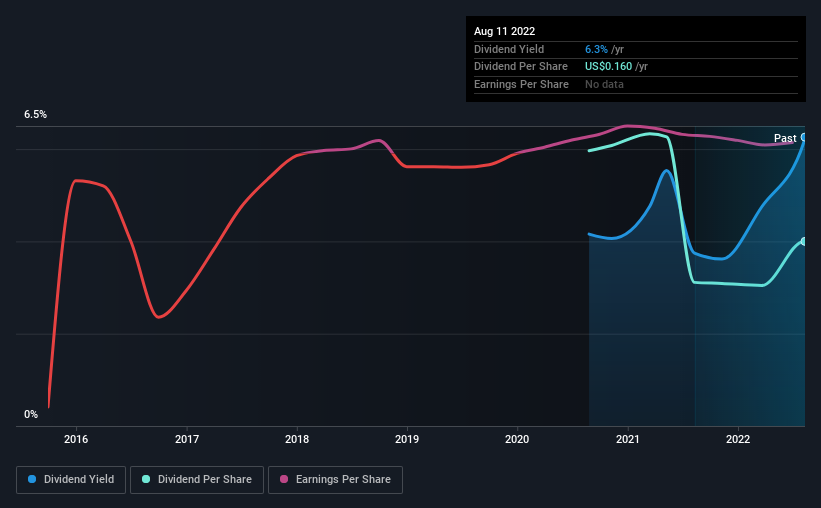Click the 2018 x-axis label
The image size is (821, 508).
(x=297, y=439)
